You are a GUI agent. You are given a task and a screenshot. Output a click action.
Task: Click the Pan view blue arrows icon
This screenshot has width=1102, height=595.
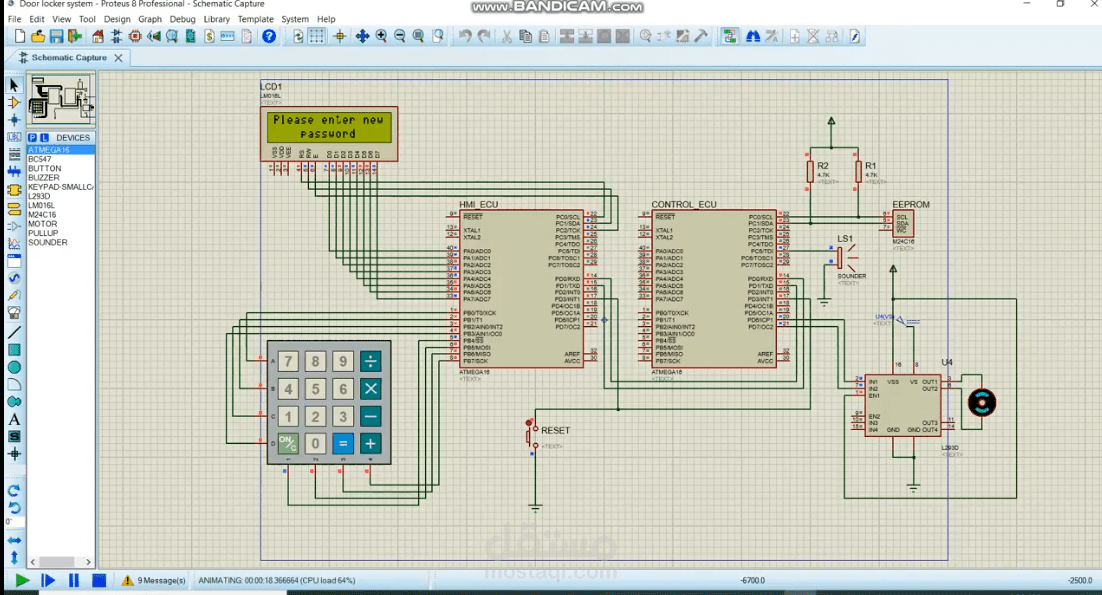click(x=362, y=37)
